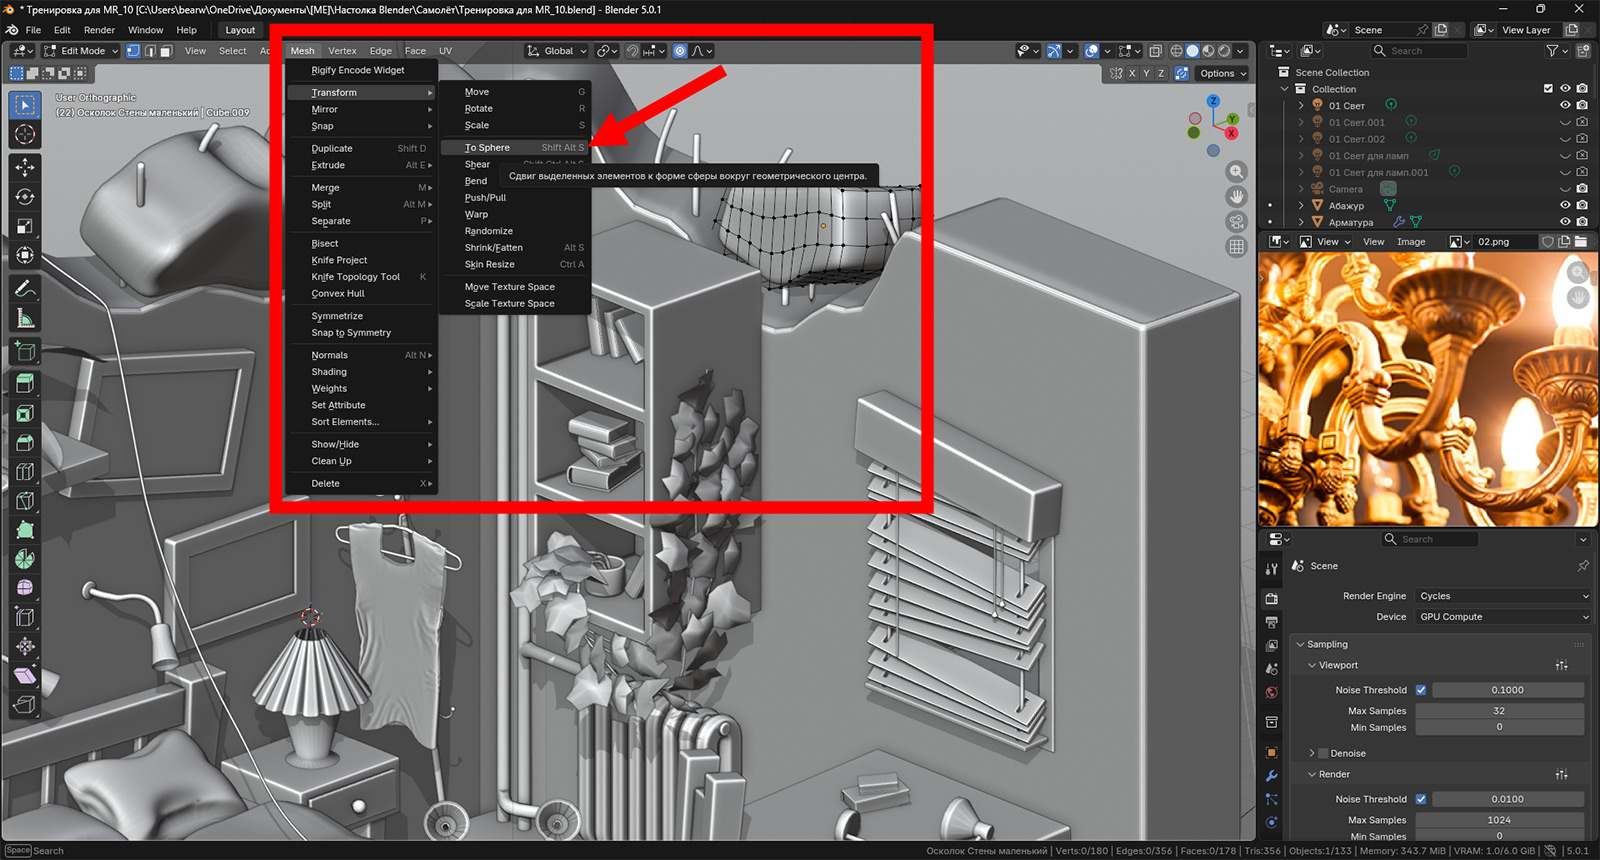
Task: Click the viewport zoom magnifier icon
Action: tap(1237, 172)
